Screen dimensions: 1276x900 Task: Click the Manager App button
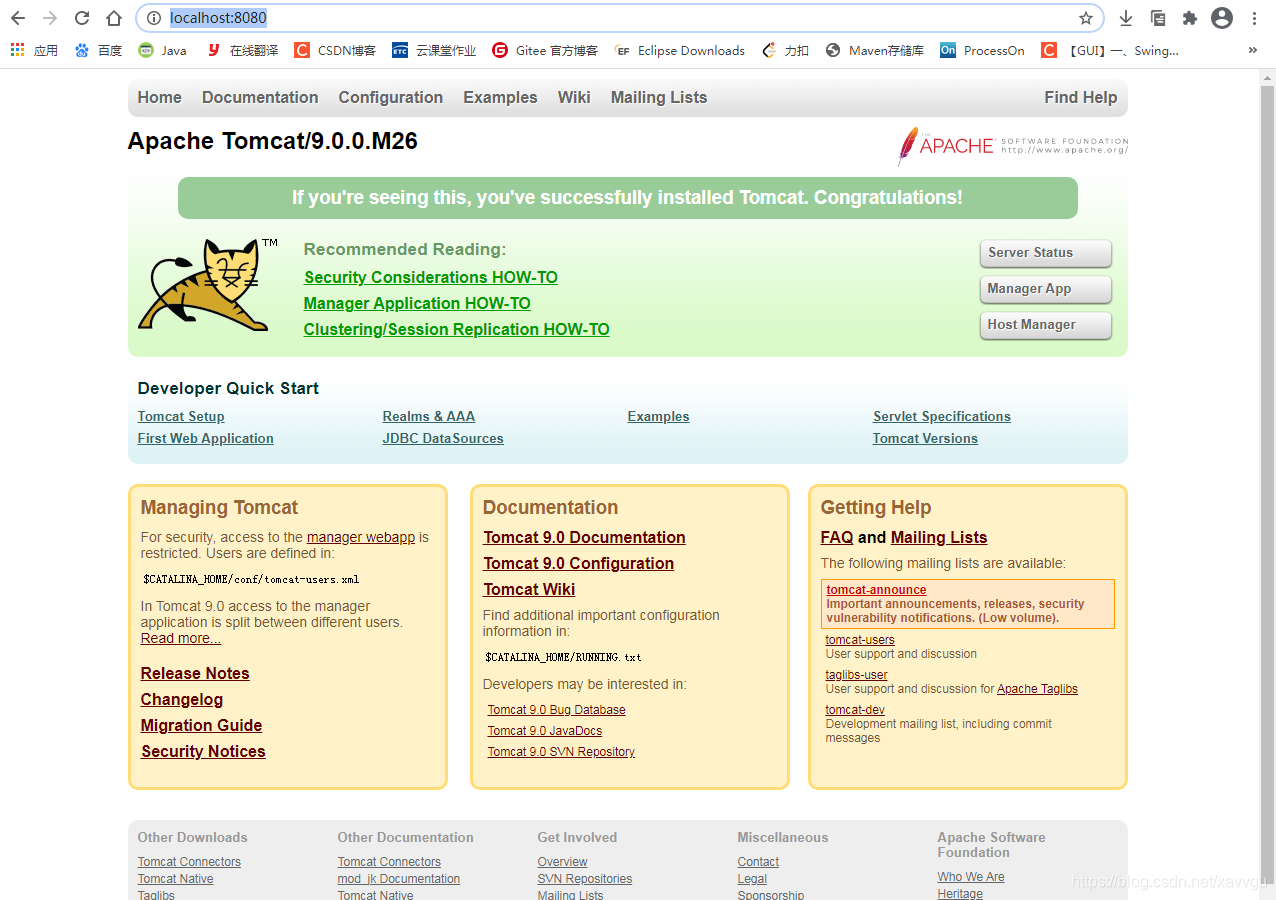click(1046, 289)
